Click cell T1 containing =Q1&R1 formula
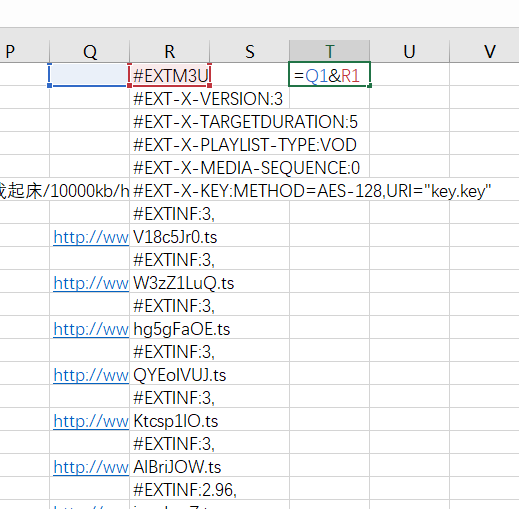This screenshot has height=509, width=519. coord(329,74)
